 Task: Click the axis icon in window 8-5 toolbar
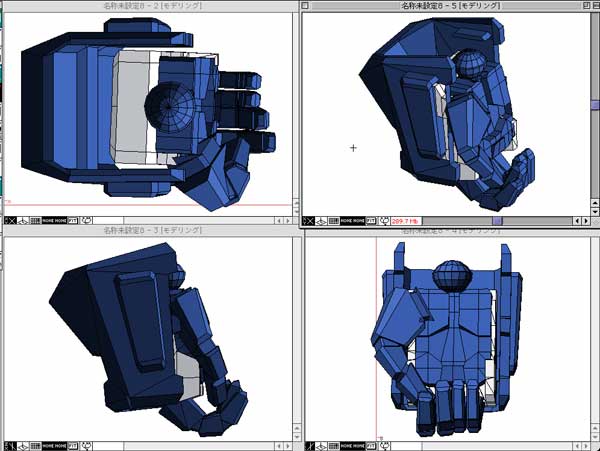tap(308, 221)
